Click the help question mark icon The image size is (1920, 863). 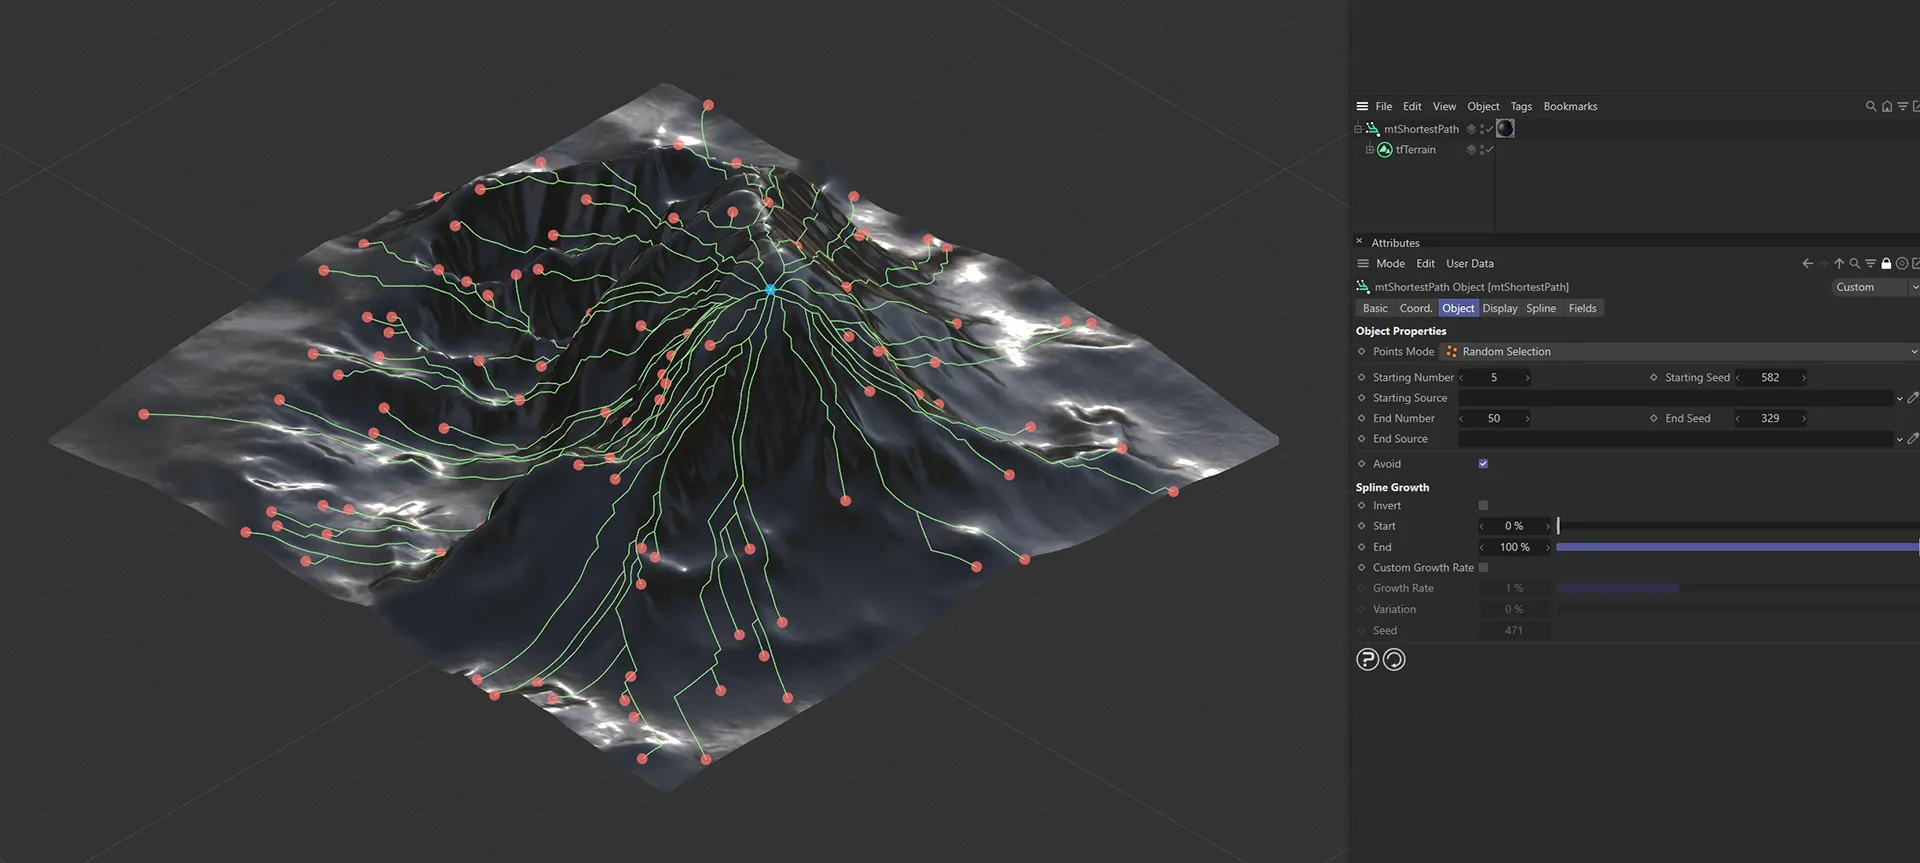coord(1367,660)
